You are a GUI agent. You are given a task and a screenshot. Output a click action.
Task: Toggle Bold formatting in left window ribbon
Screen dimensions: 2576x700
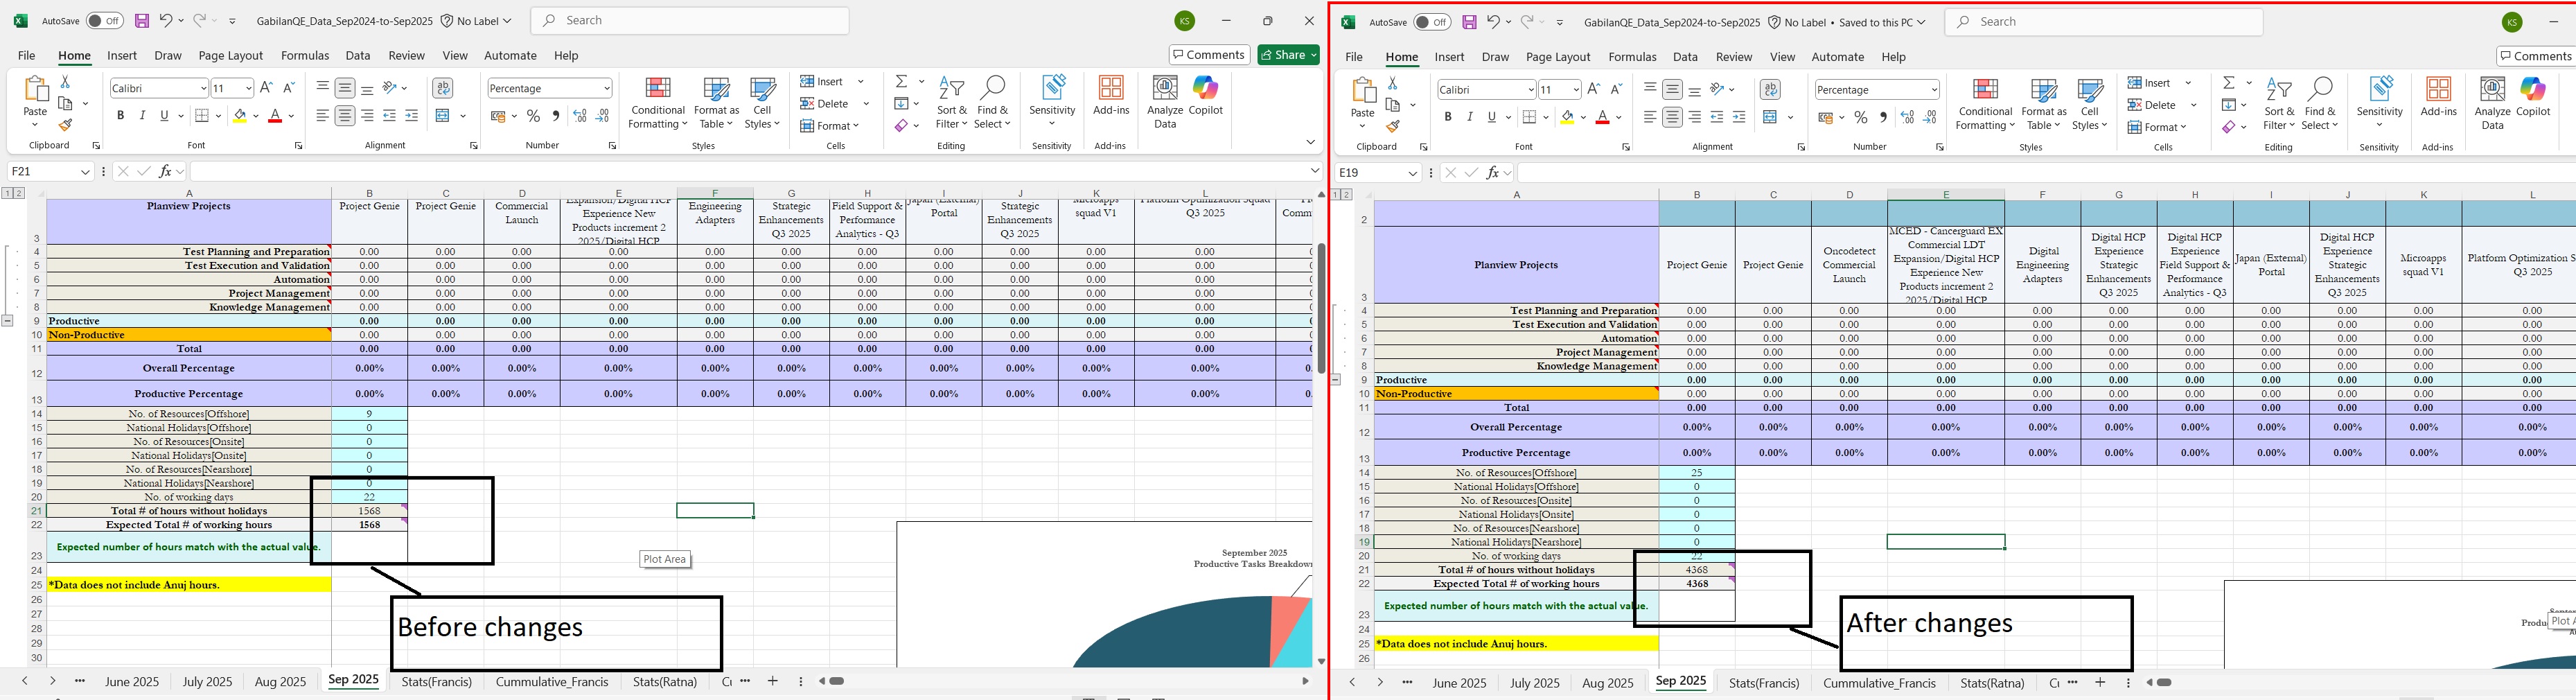120,116
